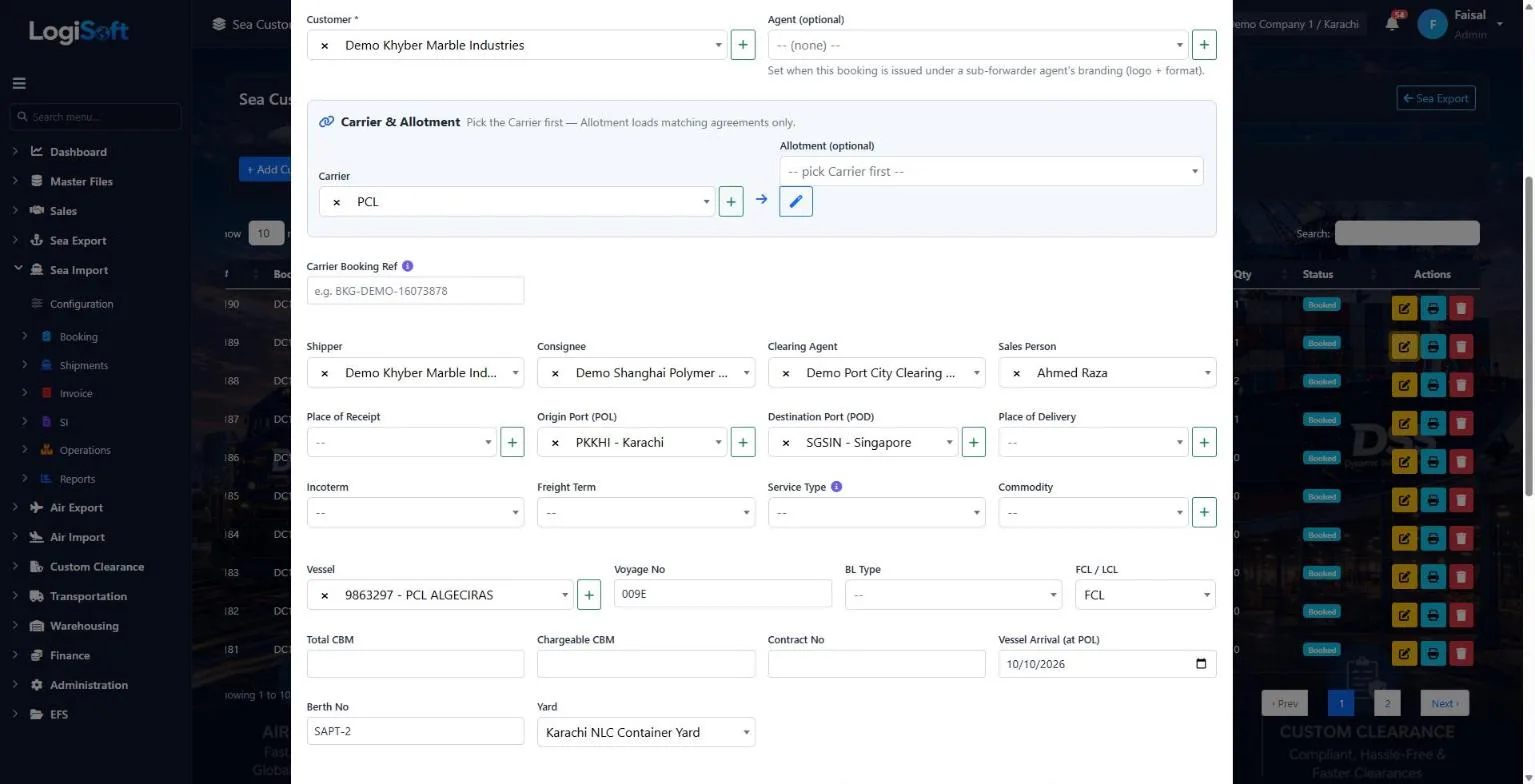1535x784 pixels.
Task: Add a new carrier with plus button
Action: pos(731,202)
